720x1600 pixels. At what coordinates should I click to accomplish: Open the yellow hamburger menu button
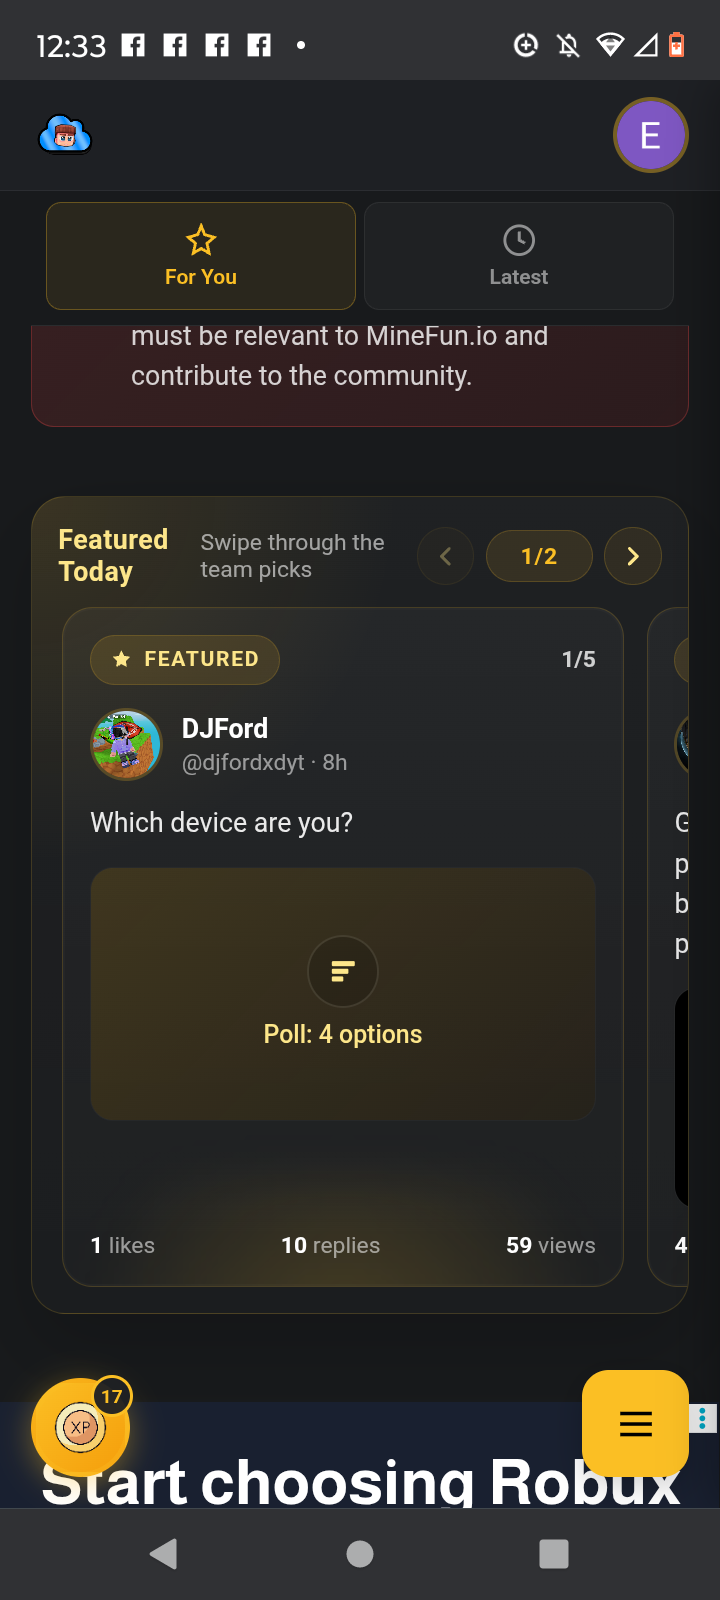point(635,1423)
